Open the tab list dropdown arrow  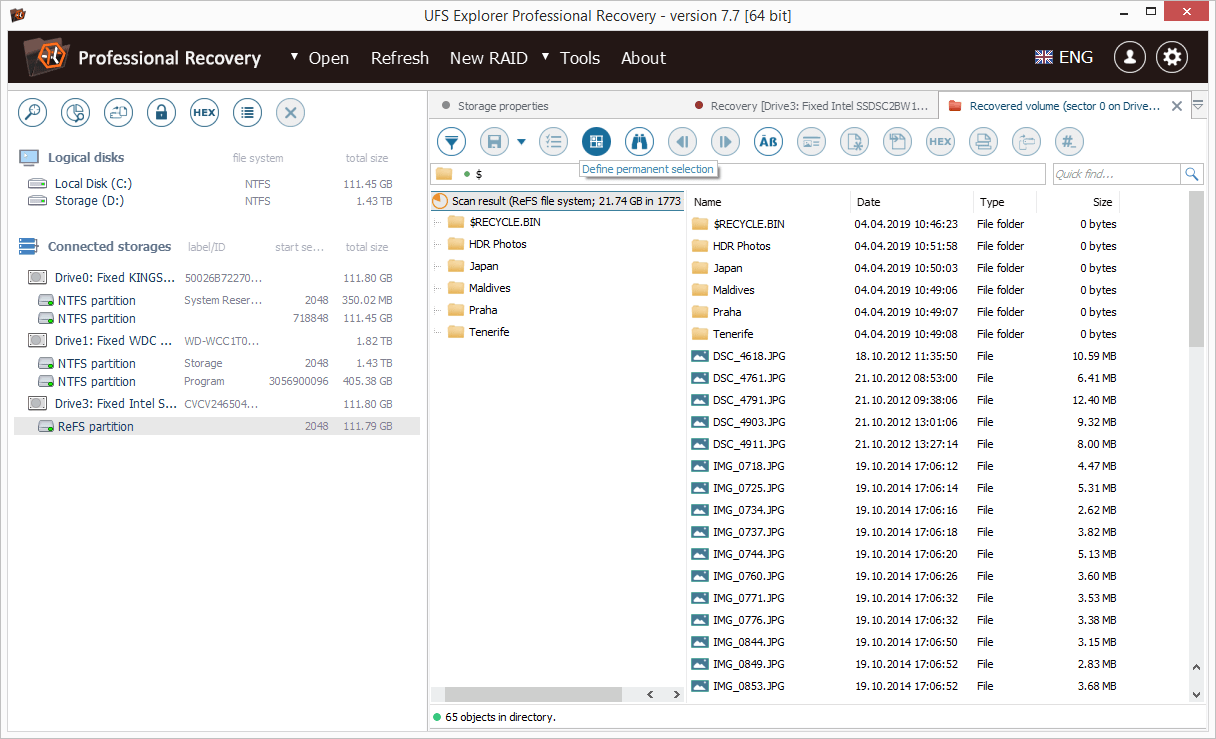1199,105
